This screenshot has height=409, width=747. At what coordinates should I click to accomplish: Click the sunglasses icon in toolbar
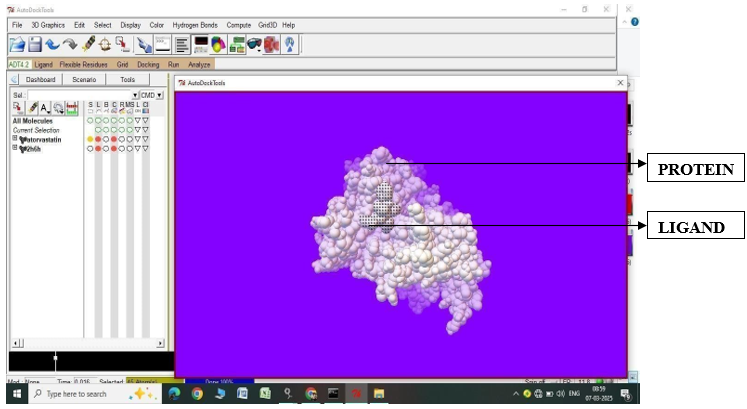[252, 44]
